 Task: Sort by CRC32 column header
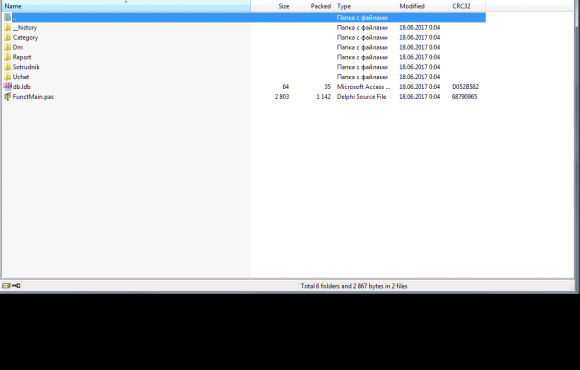(467, 6)
